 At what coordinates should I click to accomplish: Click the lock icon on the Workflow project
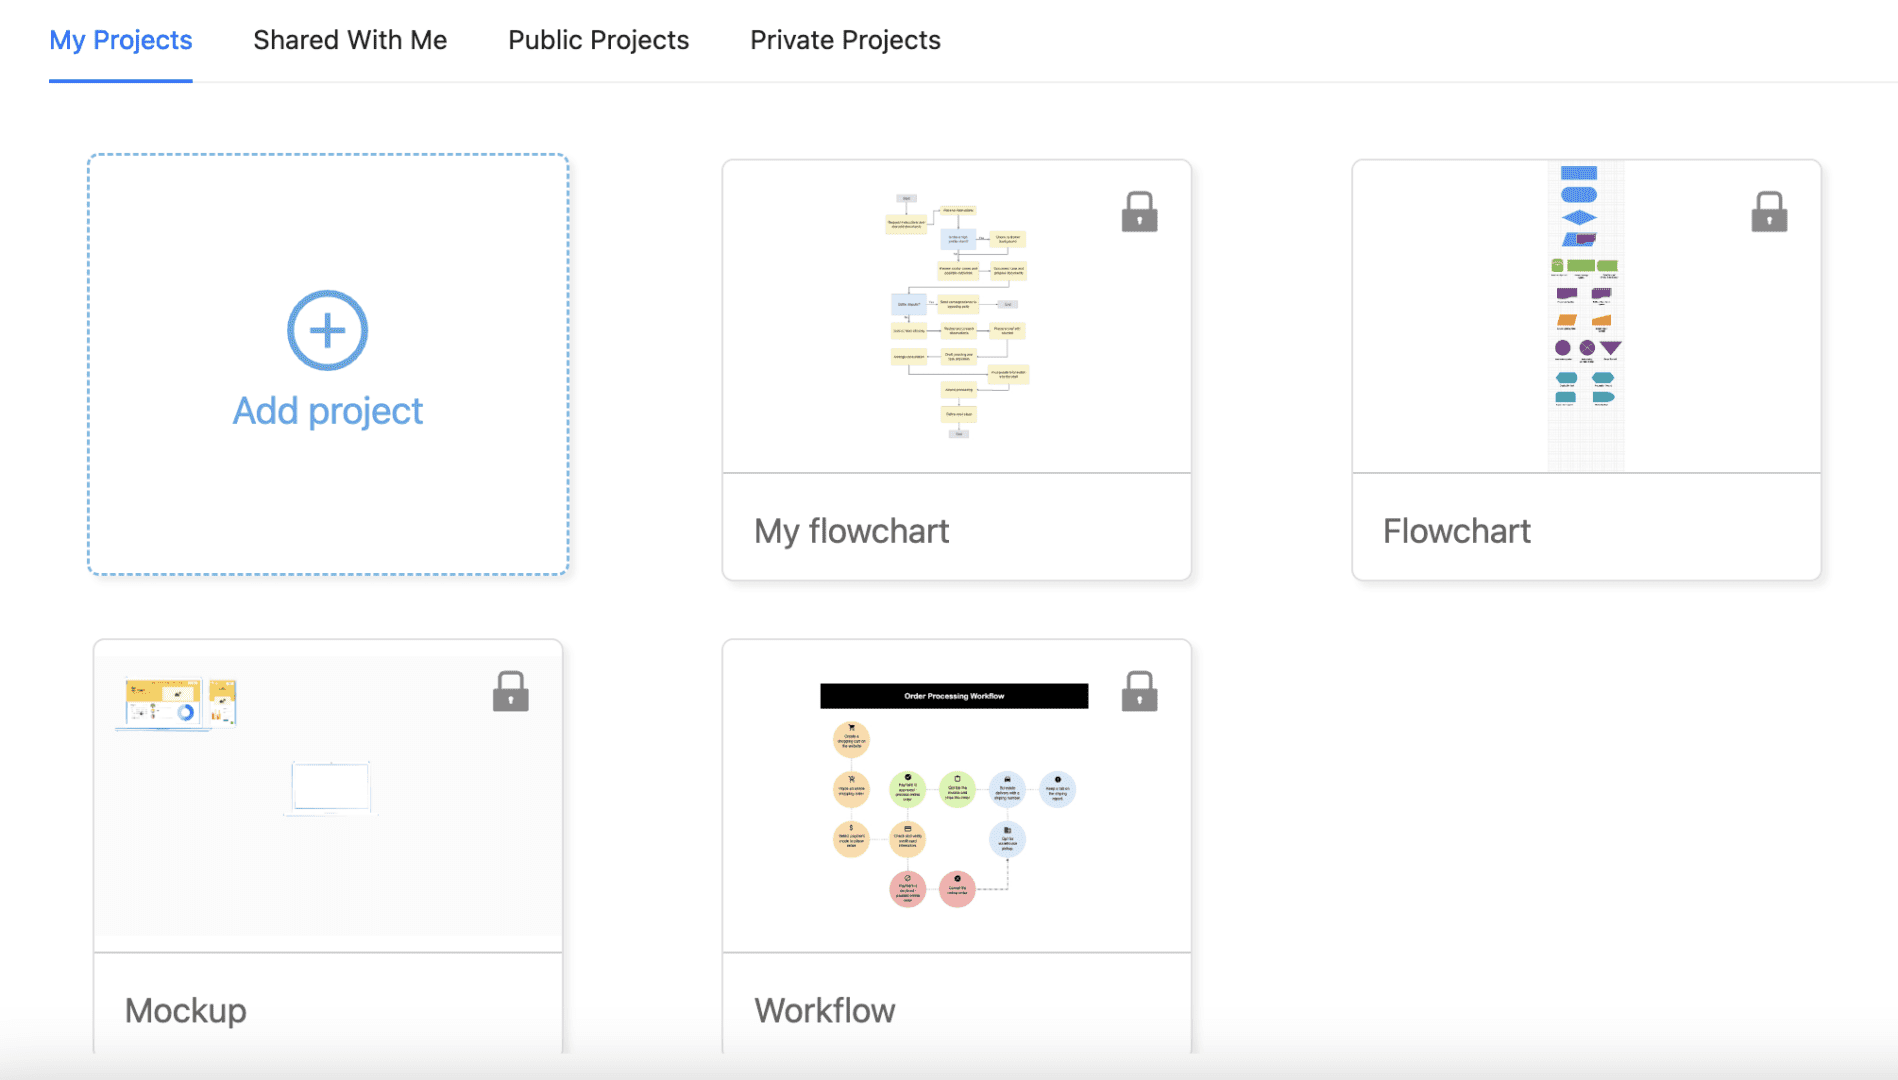1139,691
